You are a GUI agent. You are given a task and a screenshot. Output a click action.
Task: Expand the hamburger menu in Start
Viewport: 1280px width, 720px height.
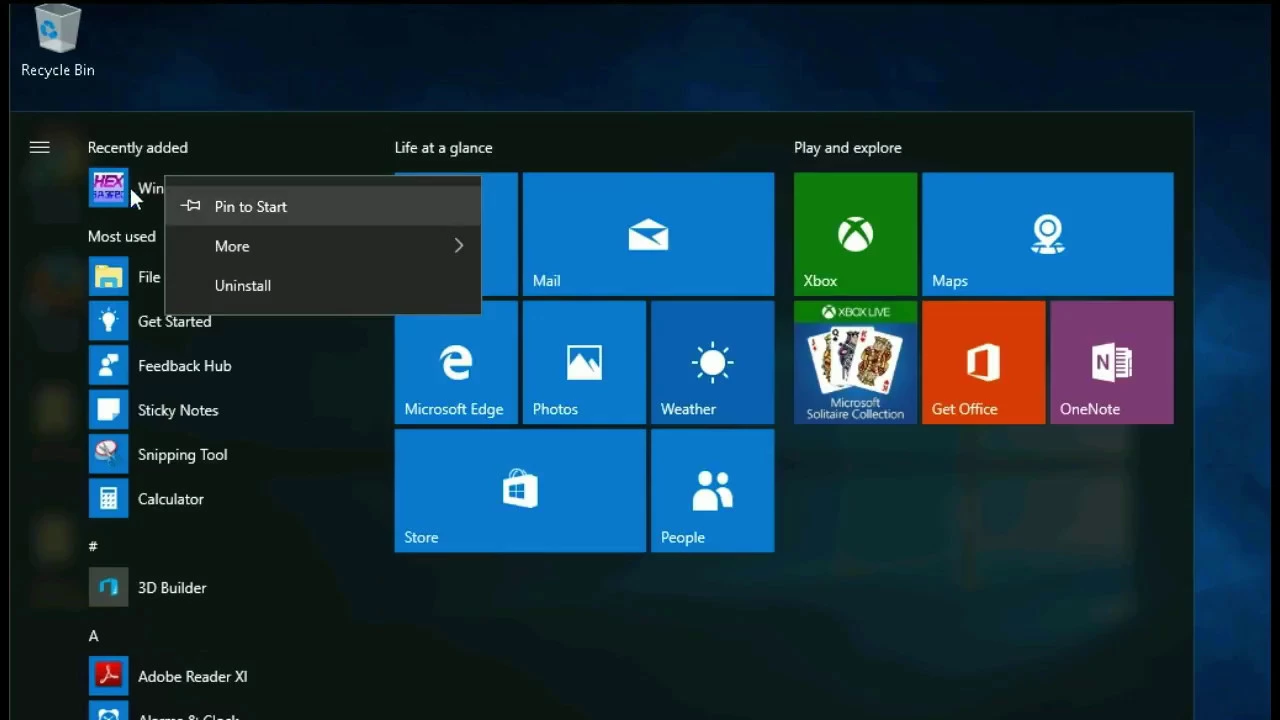tap(39, 147)
